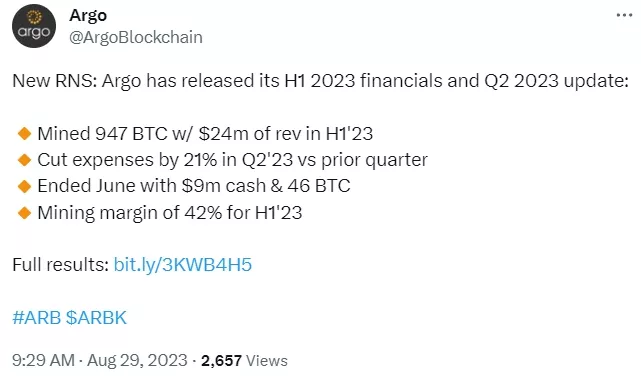
Task: Click the Ended June with $9m cash line
Action: click(x=194, y=186)
